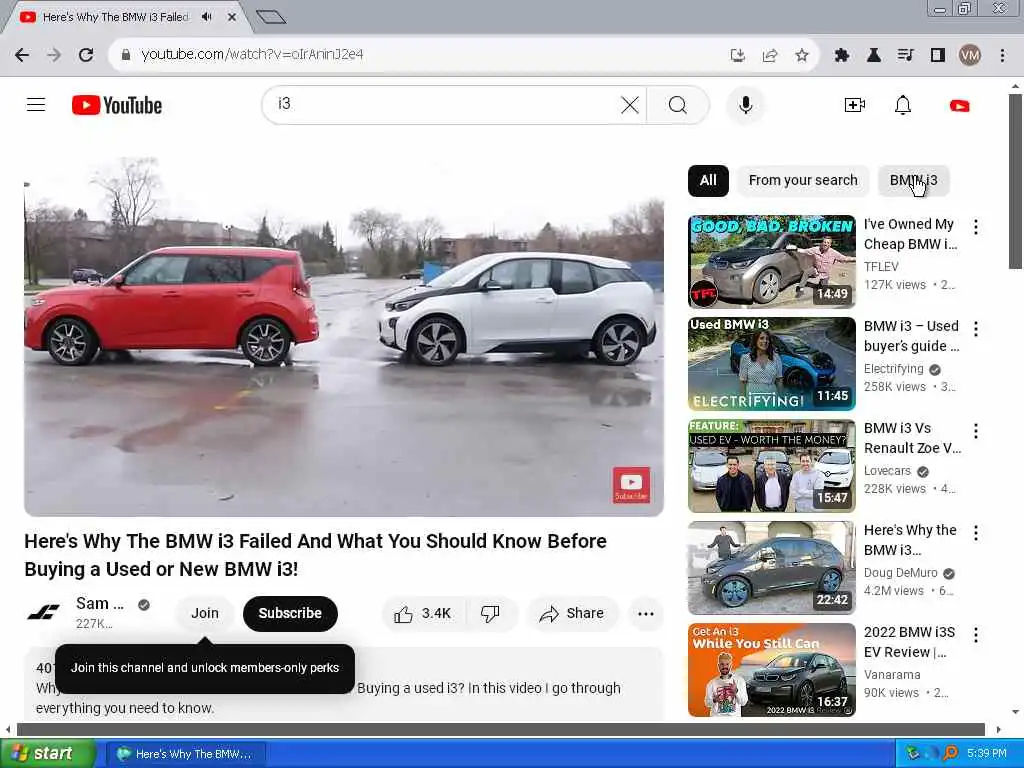Reload the YouTube page
The image size is (1024, 768).
click(86, 55)
